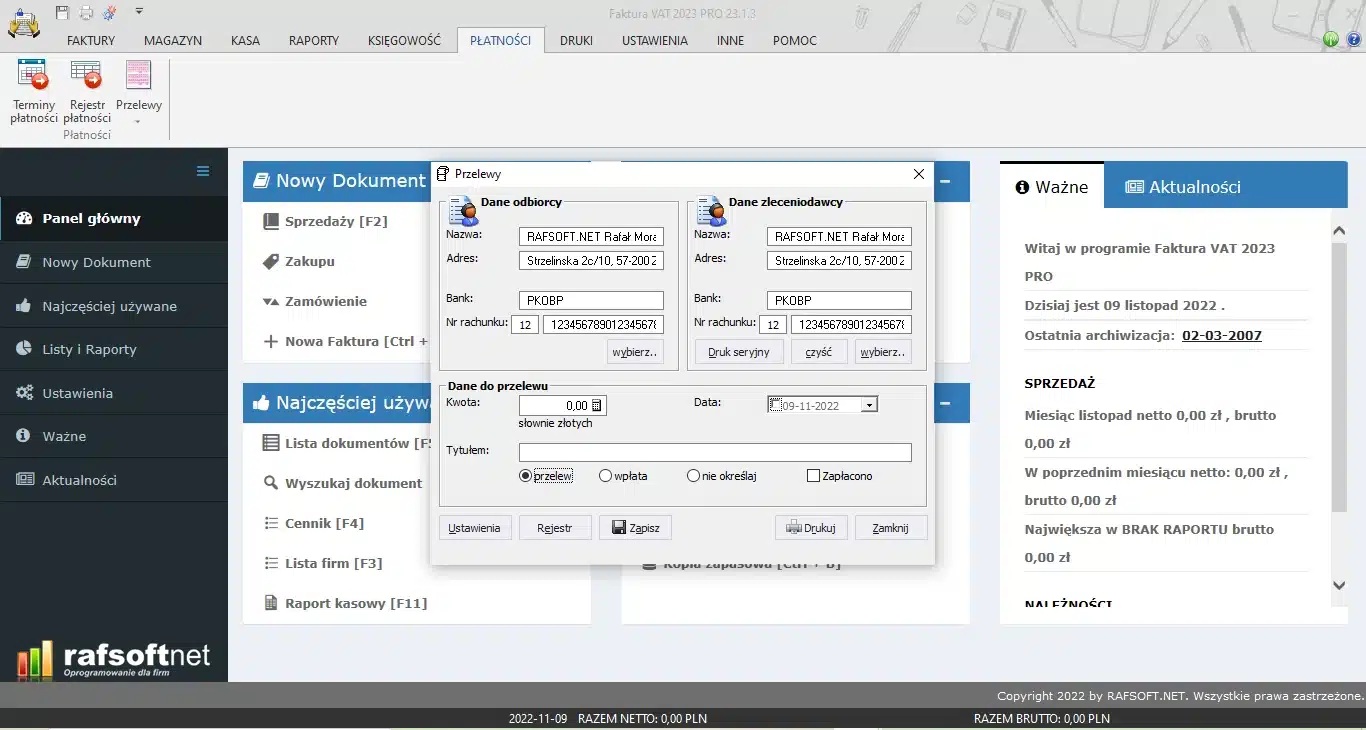The height and width of the screenshot is (730, 1366).
Task: Enable the Zapłacono checkbox
Action: [813, 476]
